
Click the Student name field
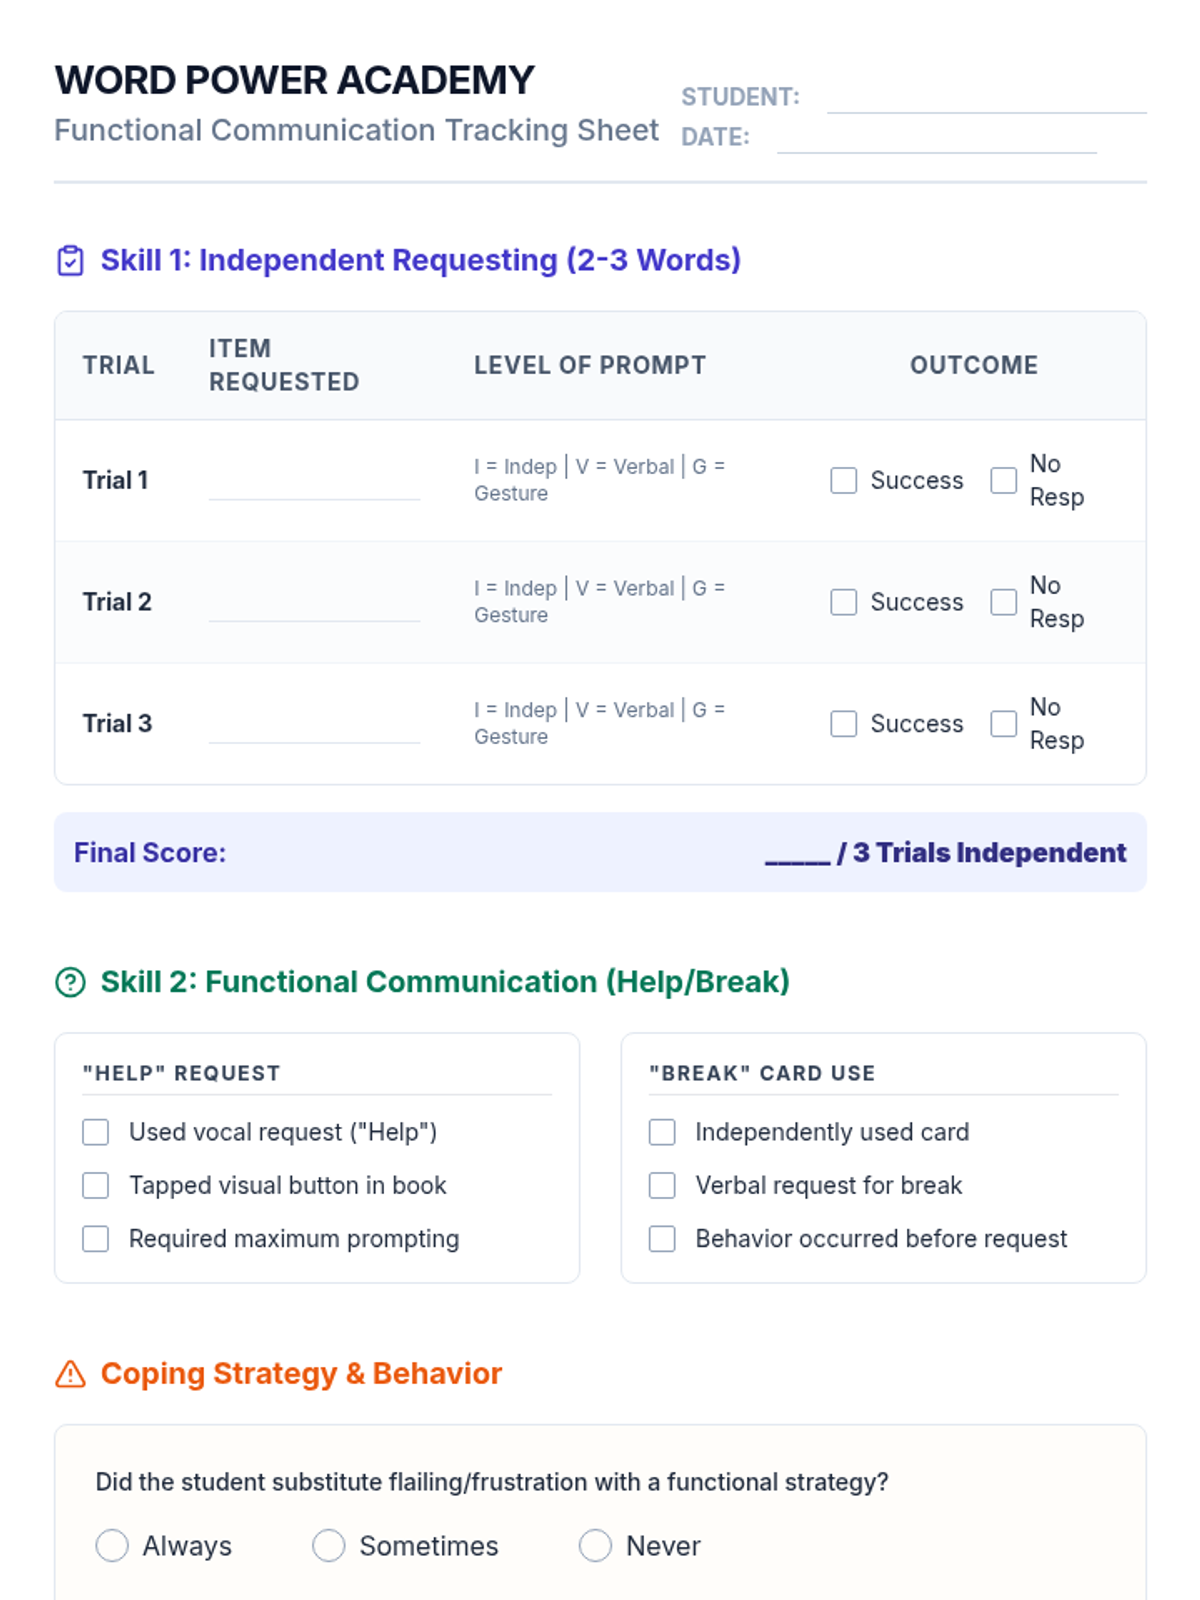(x=986, y=98)
